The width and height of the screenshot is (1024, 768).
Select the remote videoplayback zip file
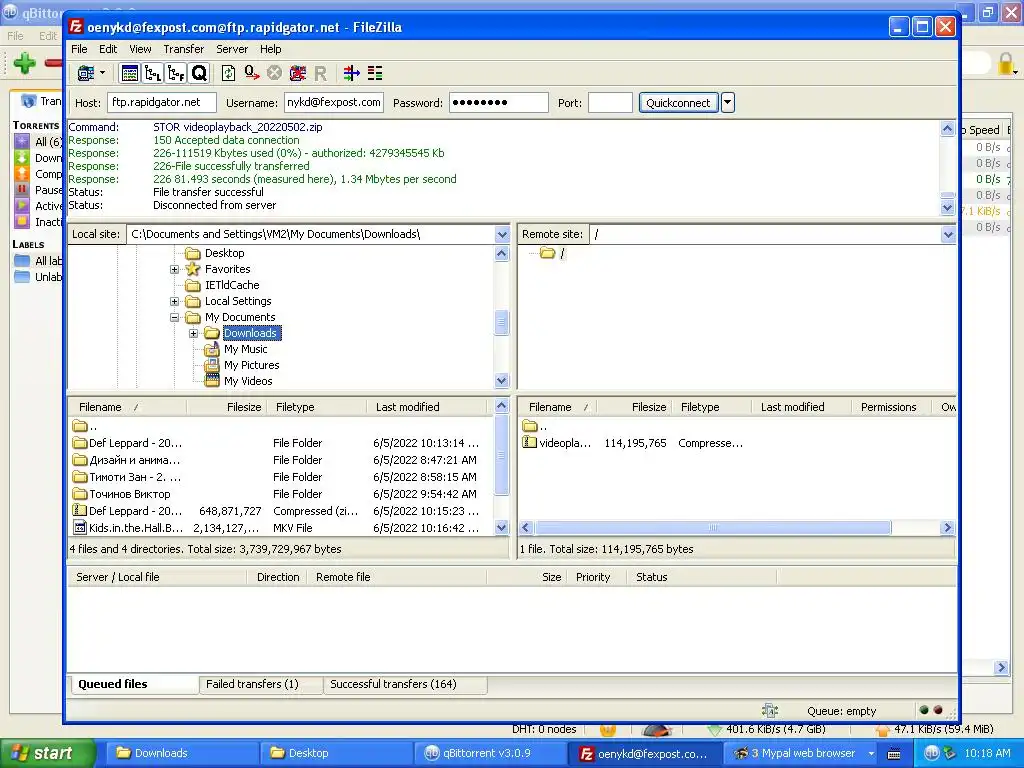[x=632, y=443]
